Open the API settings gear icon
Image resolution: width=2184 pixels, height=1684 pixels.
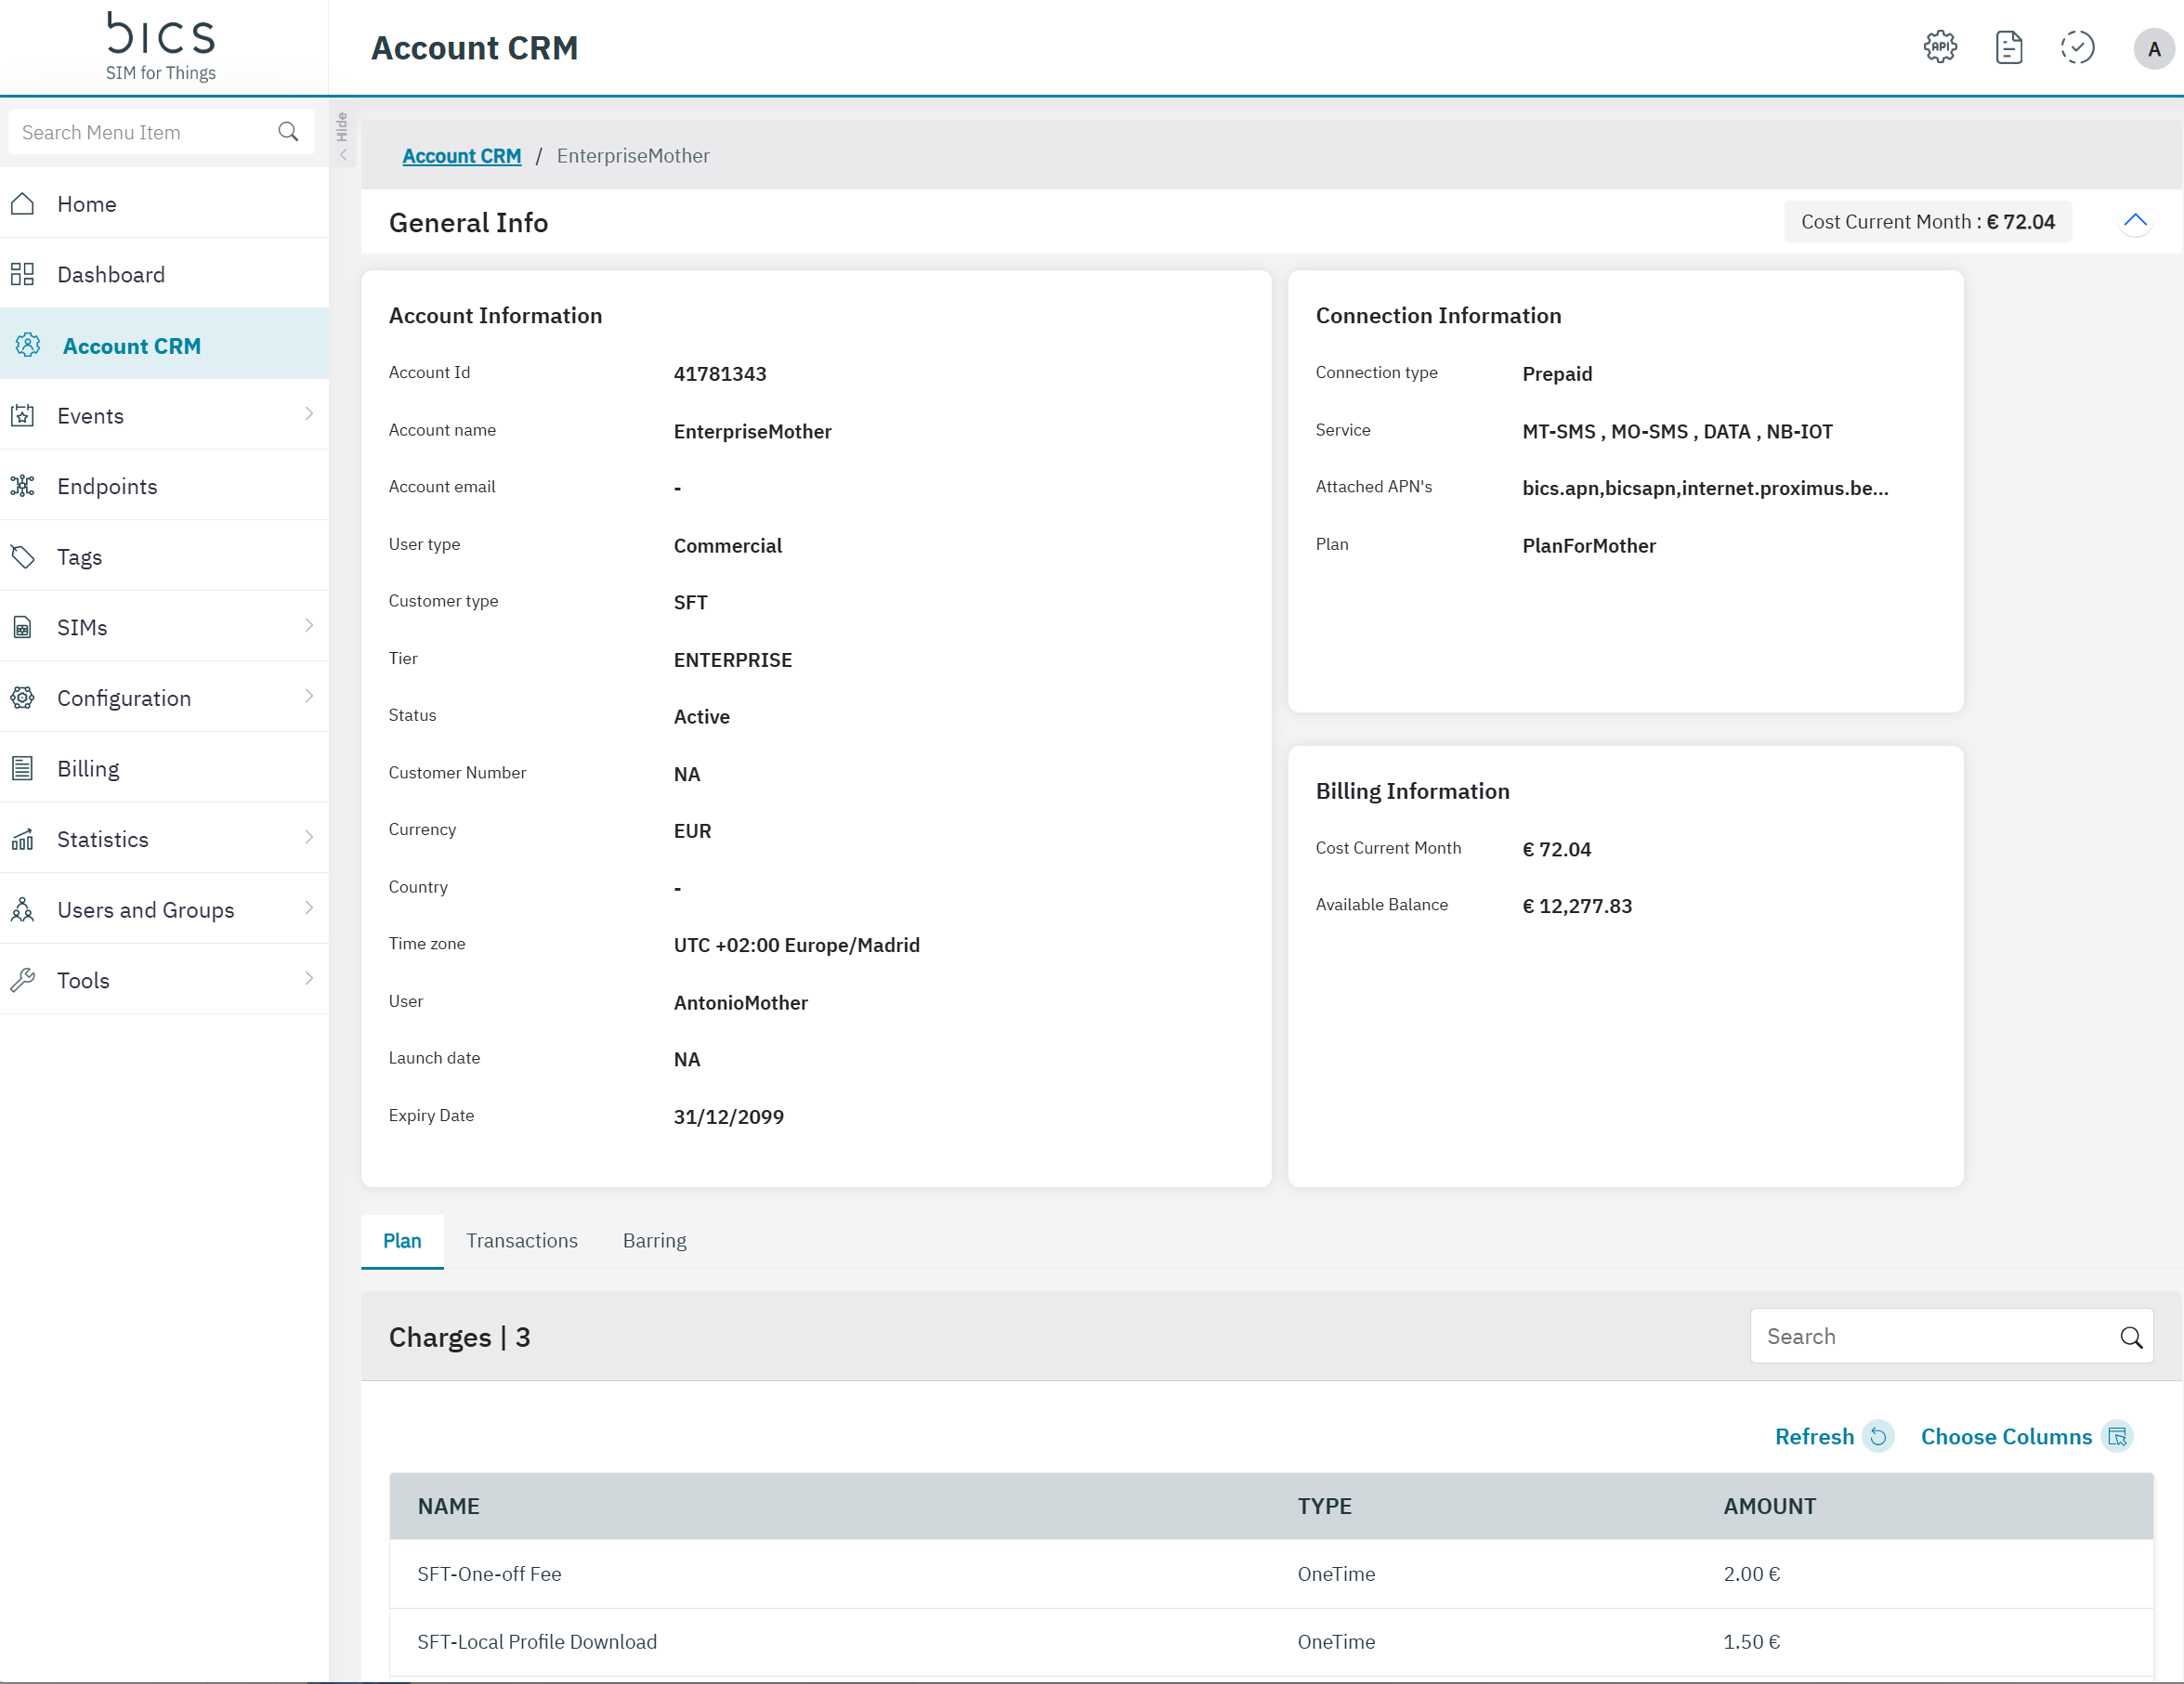pyautogui.click(x=1940, y=47)
